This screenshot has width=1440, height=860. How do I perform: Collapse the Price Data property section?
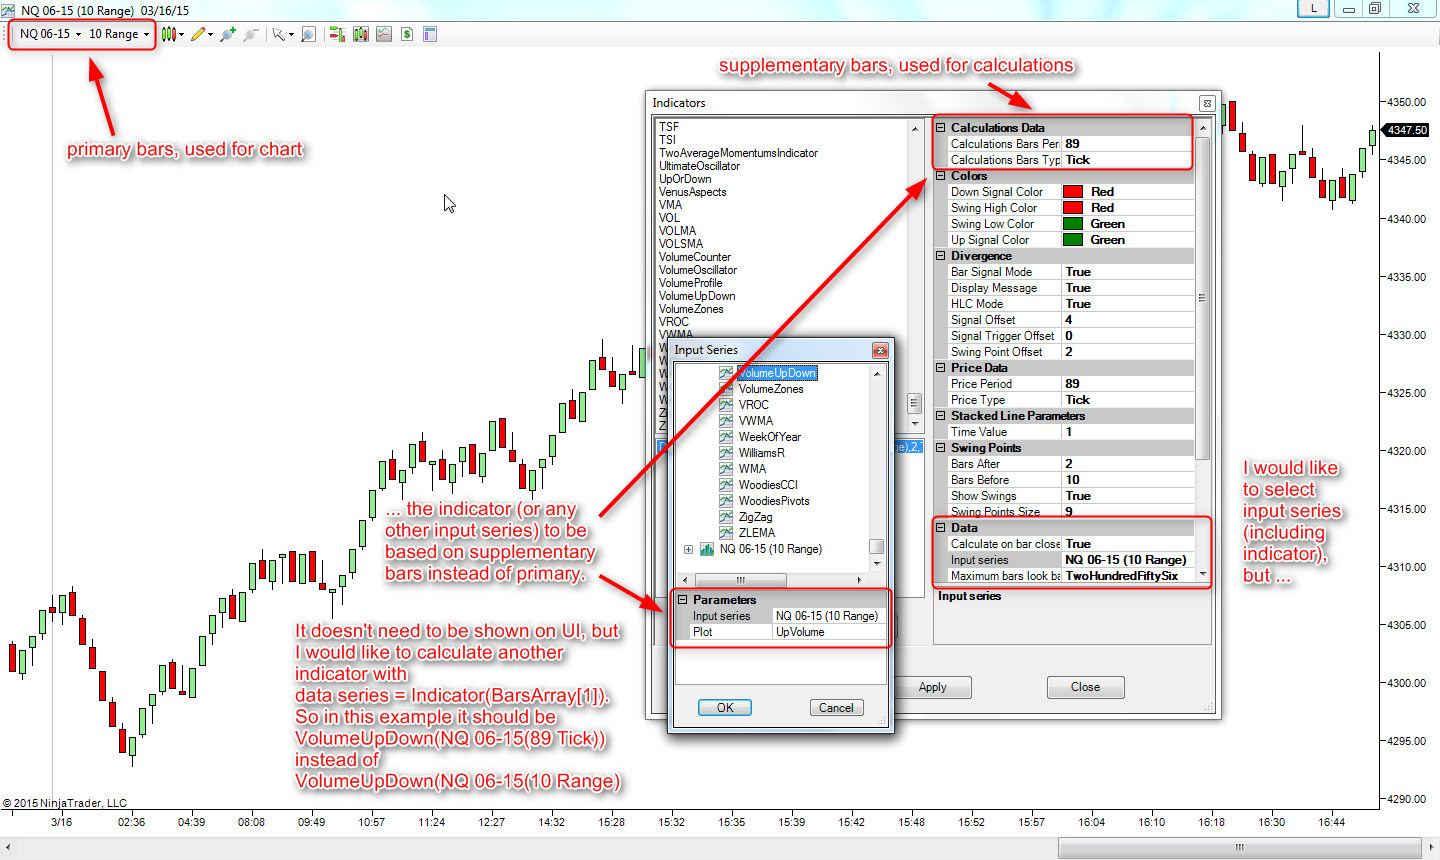point(940,368)
